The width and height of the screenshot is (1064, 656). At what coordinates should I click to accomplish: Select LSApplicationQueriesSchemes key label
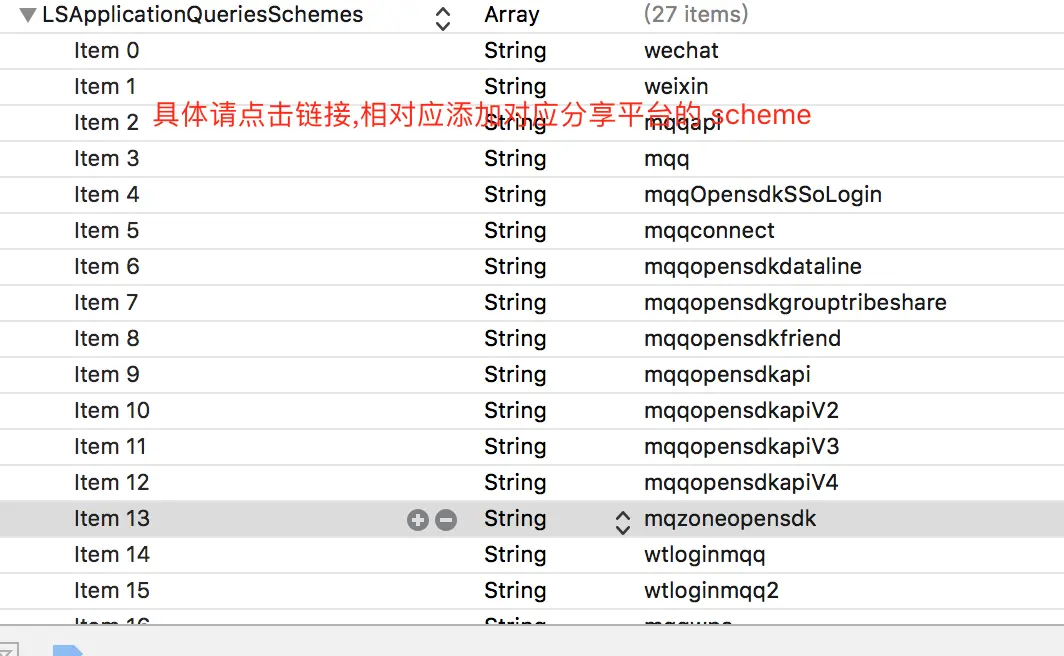click(203, 14)
